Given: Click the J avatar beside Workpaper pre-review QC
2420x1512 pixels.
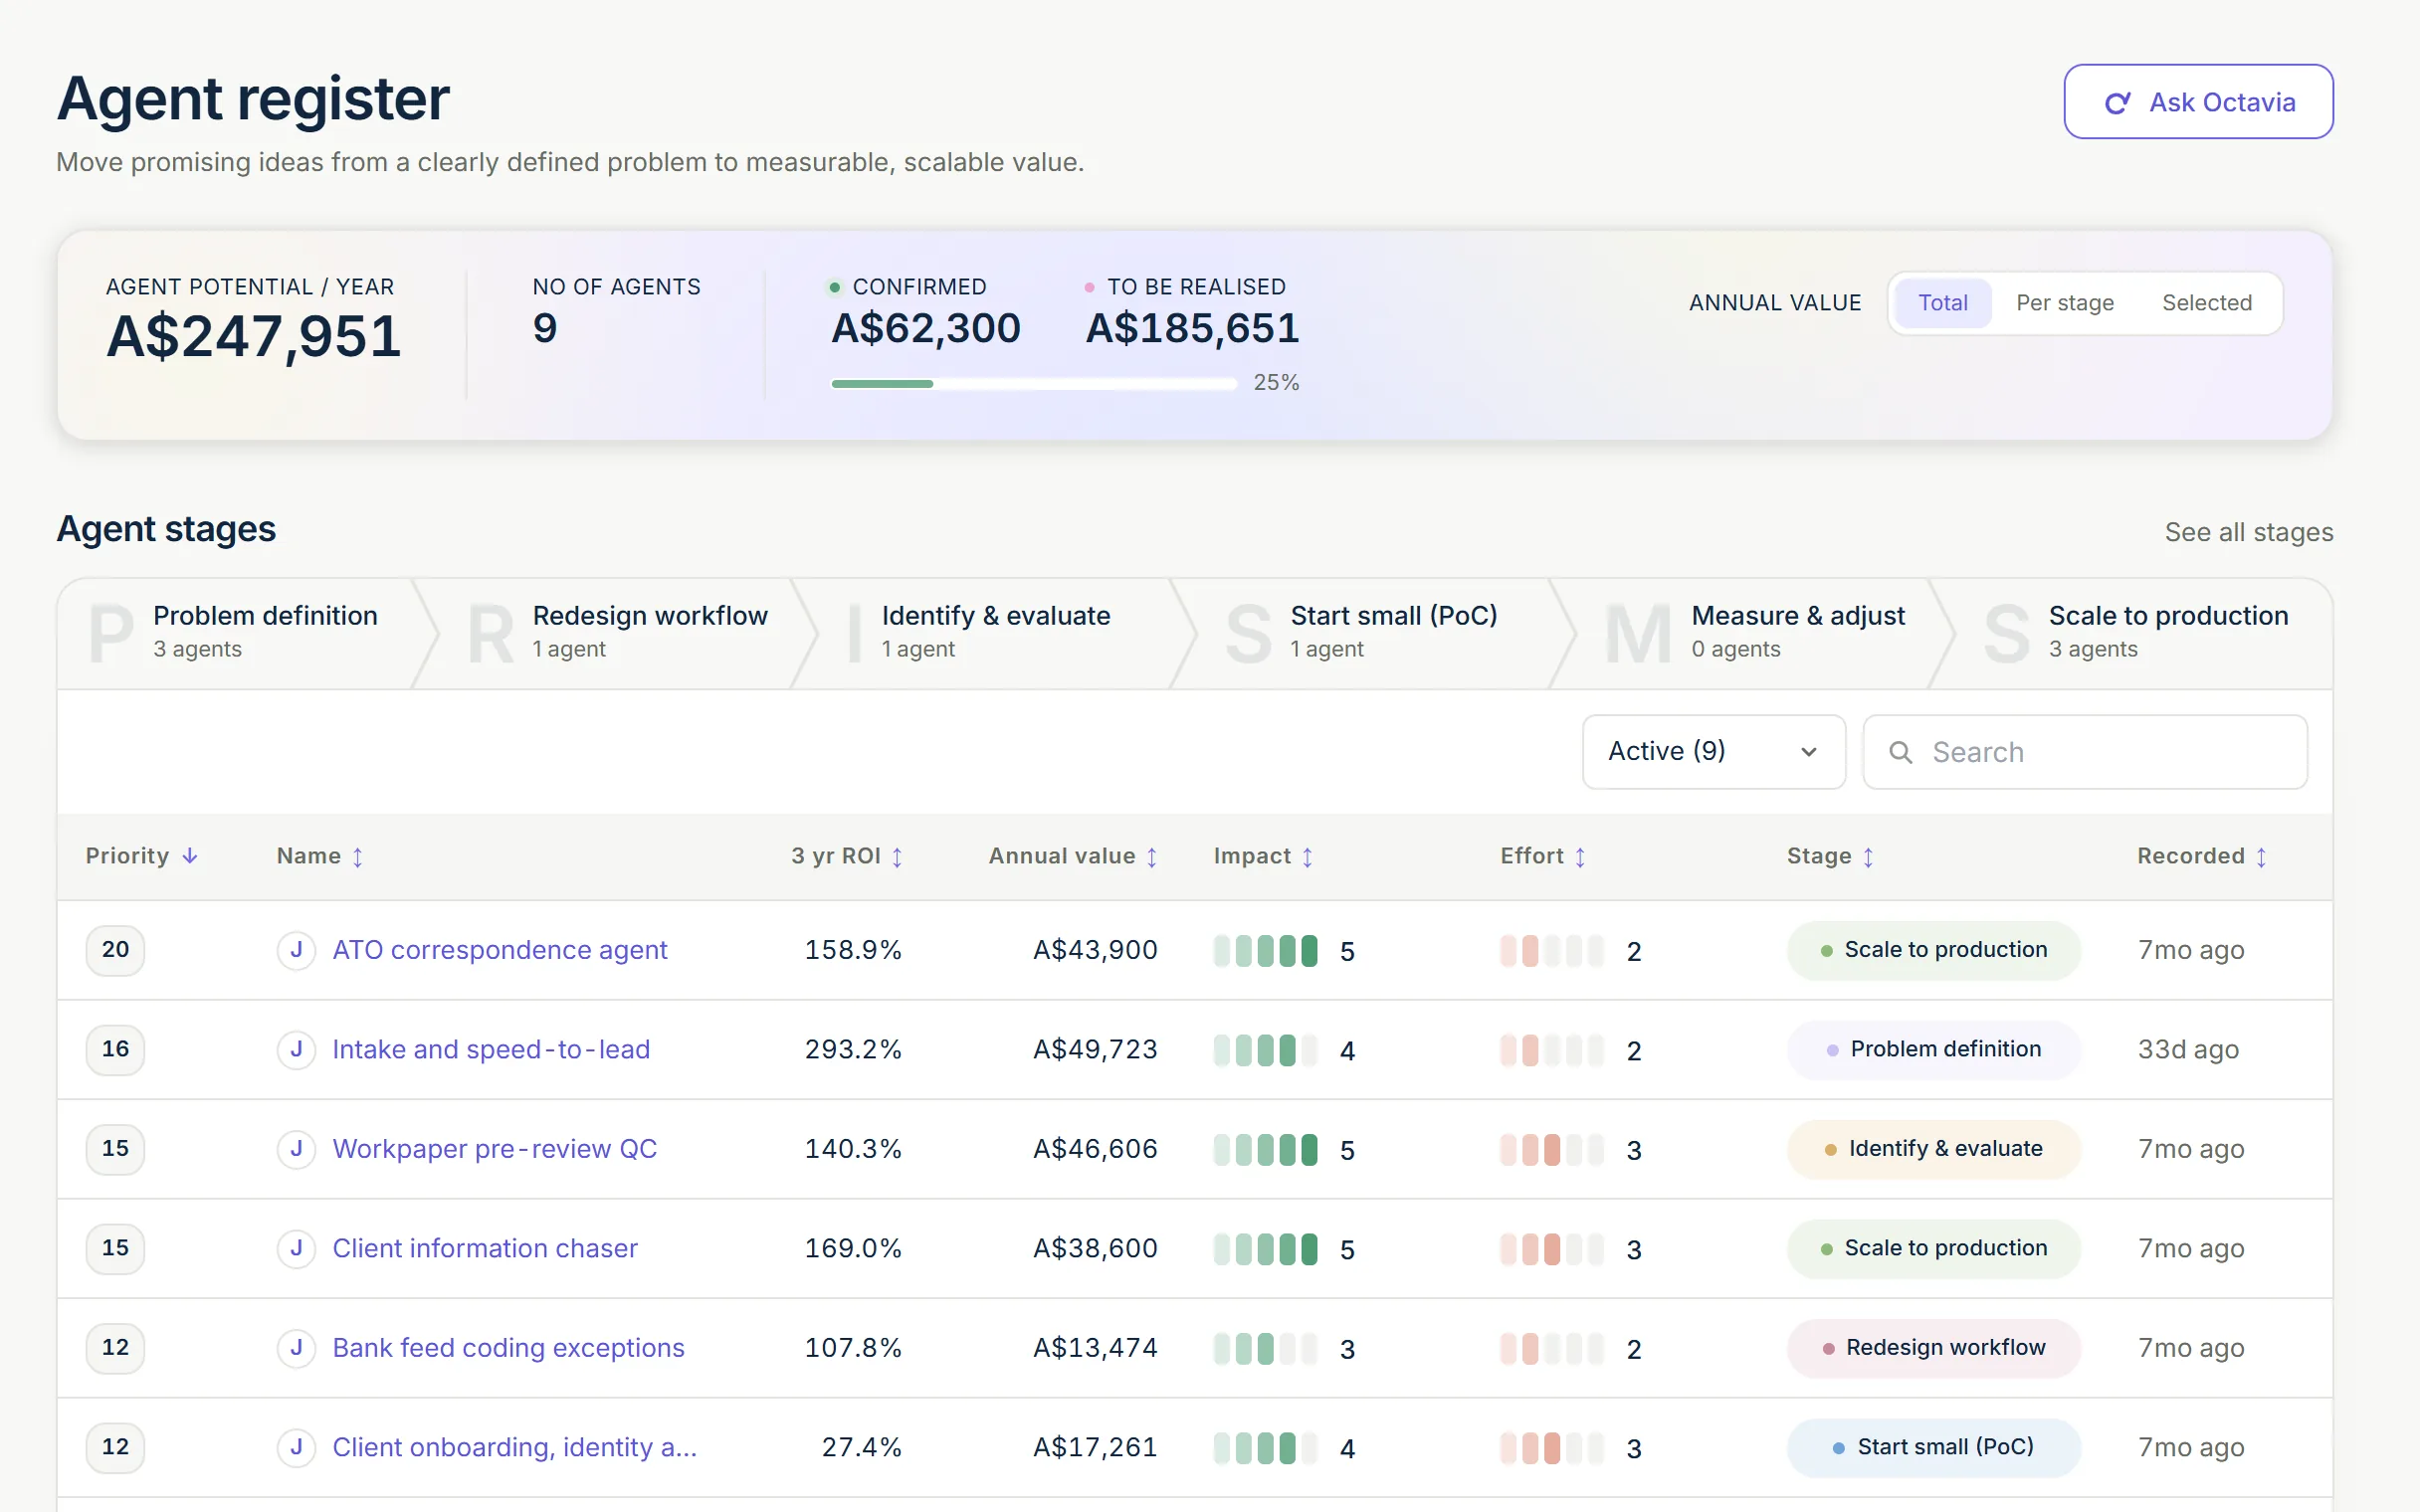Looking at the screenshot, I should [x=296, y=1149].
